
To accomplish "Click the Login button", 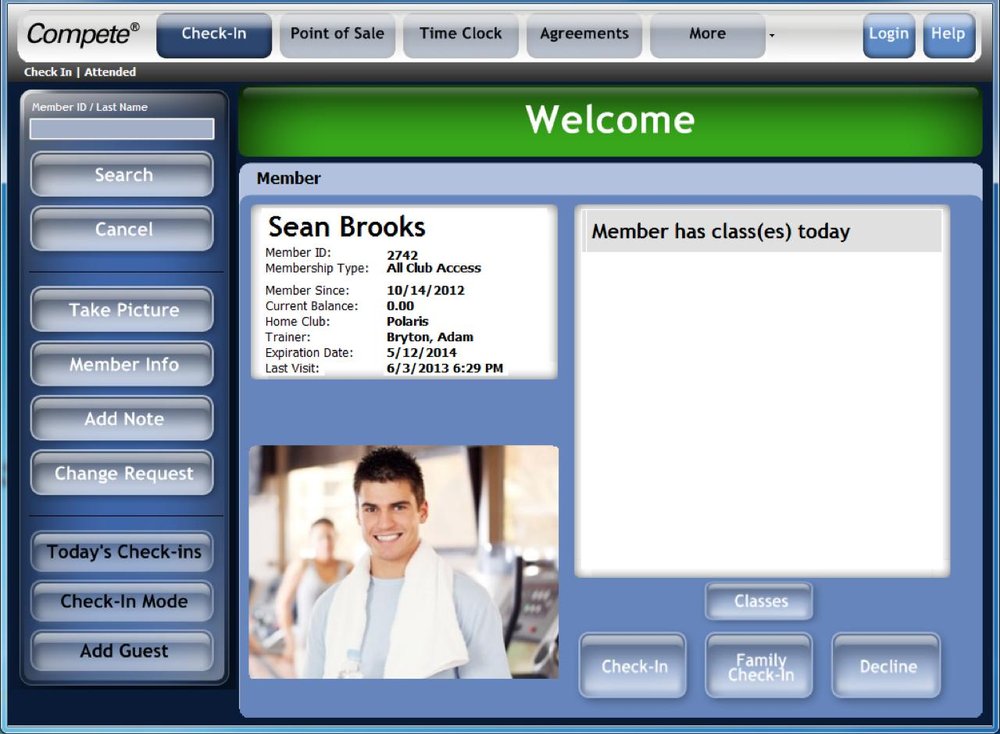I will tap(888, 35).
